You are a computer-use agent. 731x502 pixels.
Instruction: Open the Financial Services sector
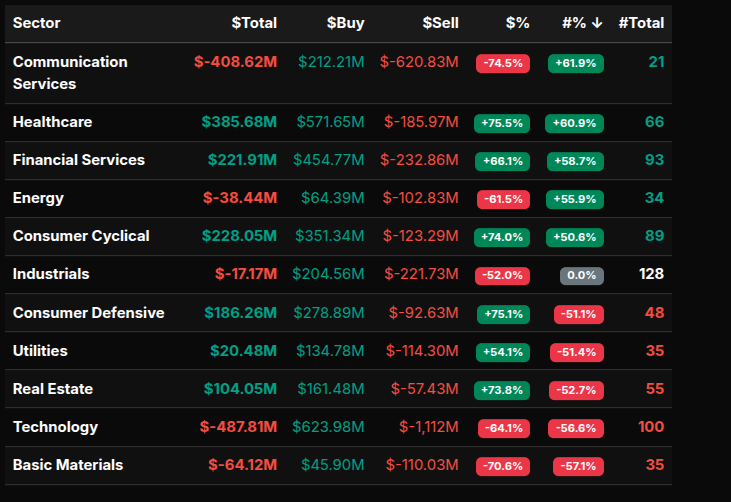(x=78, y=160)
